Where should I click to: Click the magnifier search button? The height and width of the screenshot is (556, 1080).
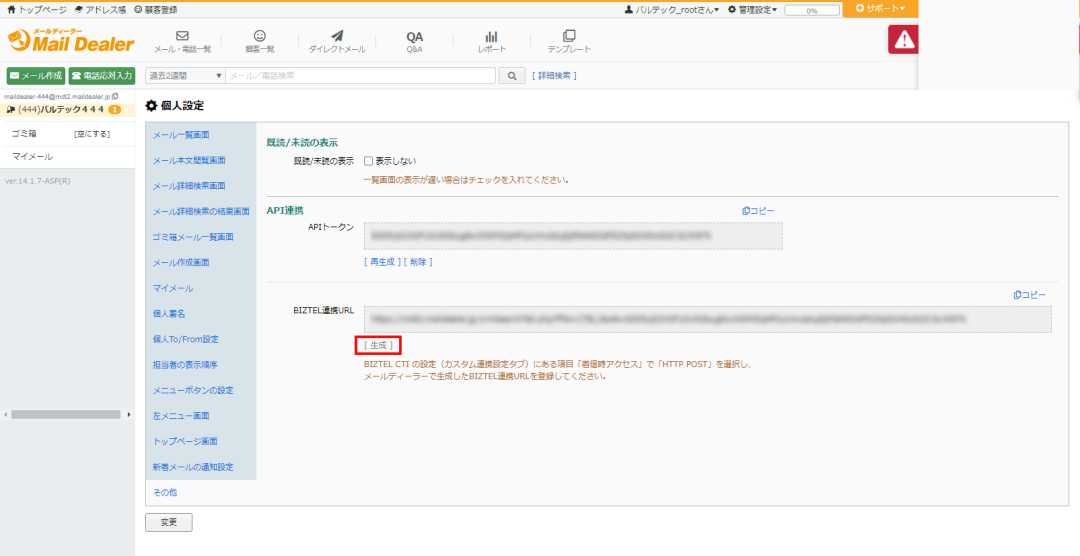511,75
